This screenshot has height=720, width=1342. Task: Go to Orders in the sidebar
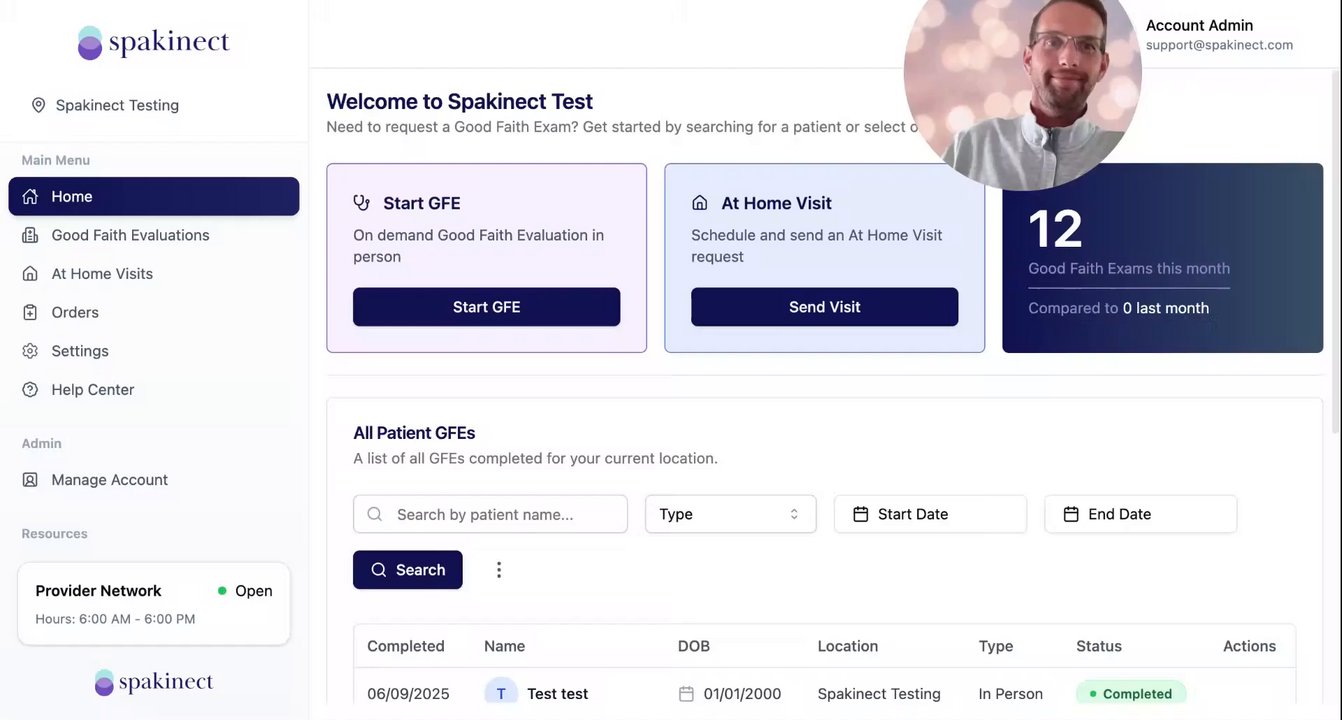point(75,312)
